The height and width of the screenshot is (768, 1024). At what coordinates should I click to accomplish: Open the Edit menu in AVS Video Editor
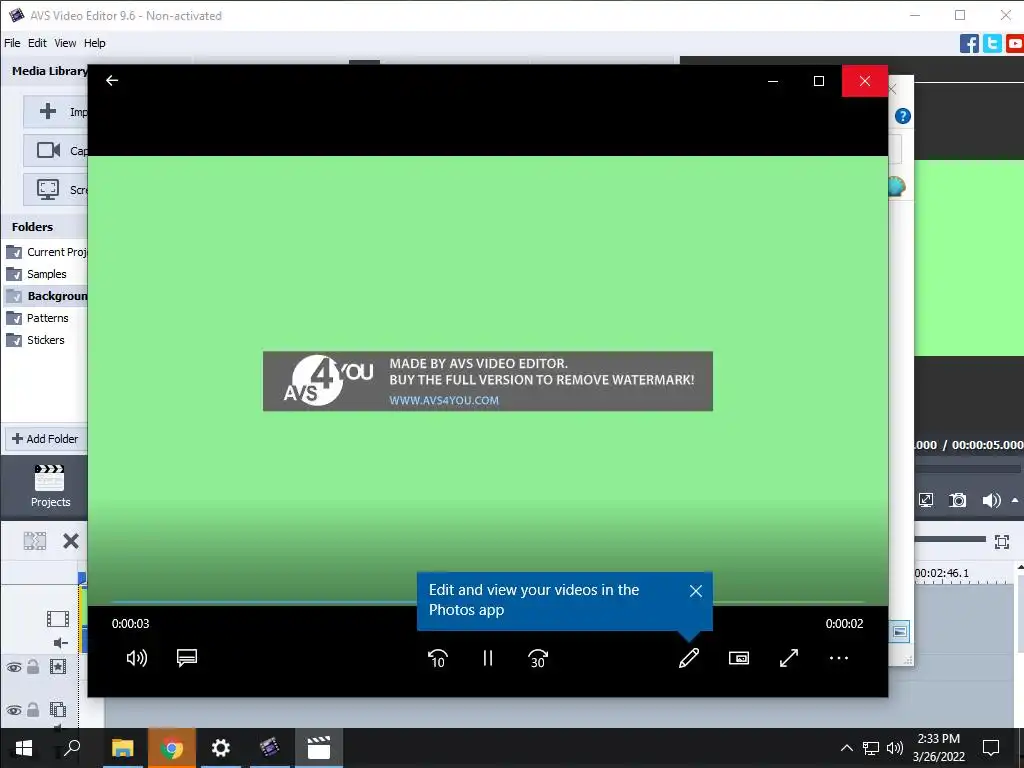click(37, 43)
